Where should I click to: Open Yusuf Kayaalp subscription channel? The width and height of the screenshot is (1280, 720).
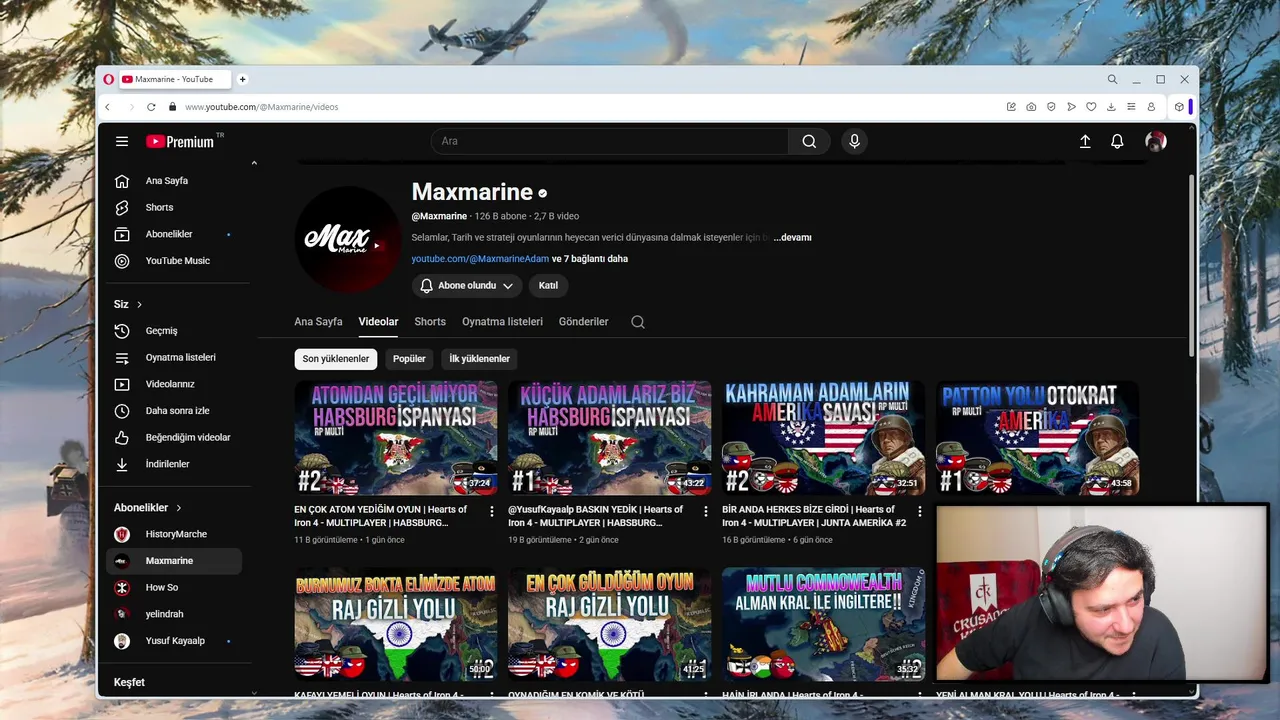174,641
